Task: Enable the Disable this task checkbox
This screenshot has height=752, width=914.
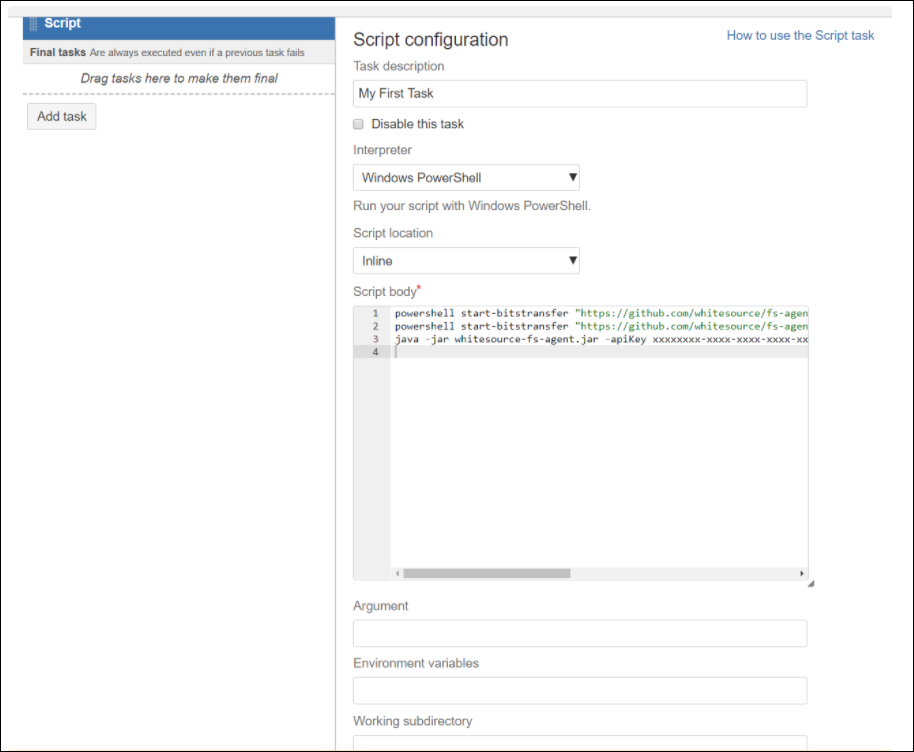Action: pos(359,124)
